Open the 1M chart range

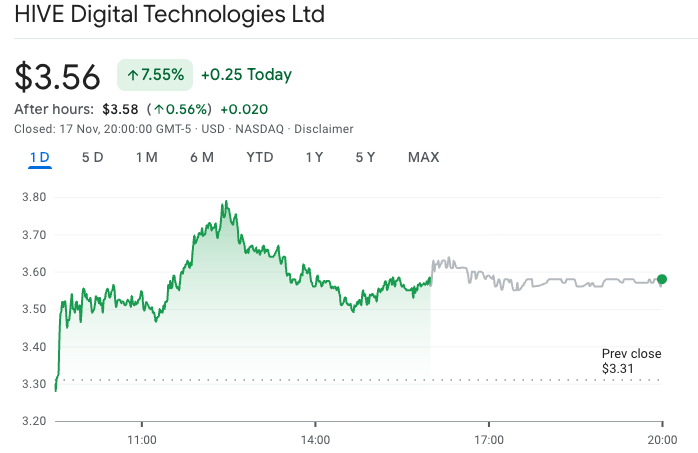(x=146, y=157)
